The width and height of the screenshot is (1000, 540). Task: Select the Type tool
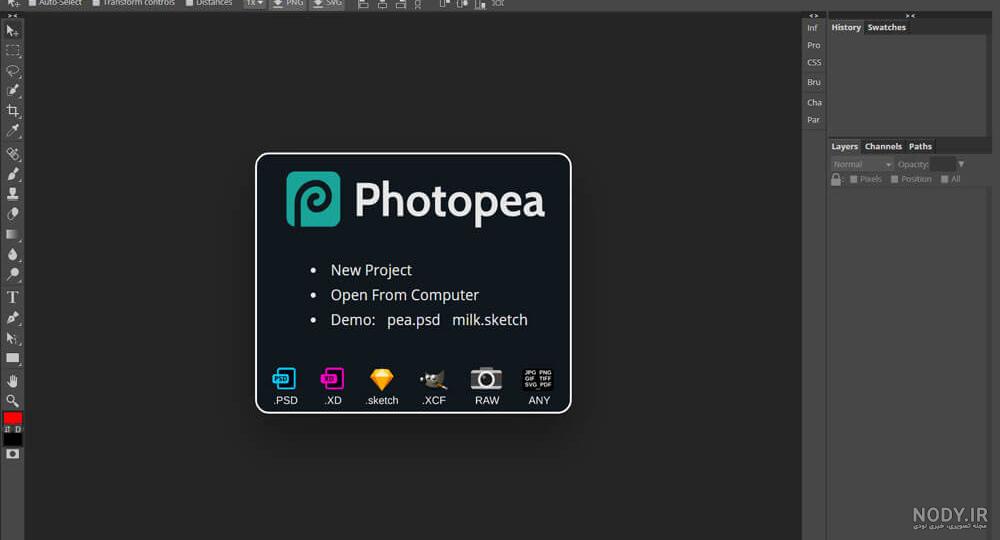coord(12,297)
